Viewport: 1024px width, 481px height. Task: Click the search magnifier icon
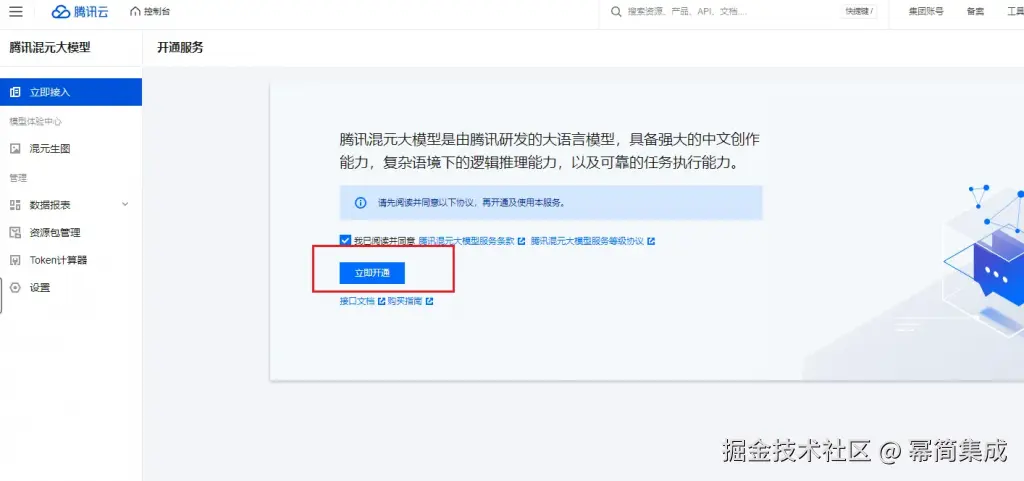(616, 12)
